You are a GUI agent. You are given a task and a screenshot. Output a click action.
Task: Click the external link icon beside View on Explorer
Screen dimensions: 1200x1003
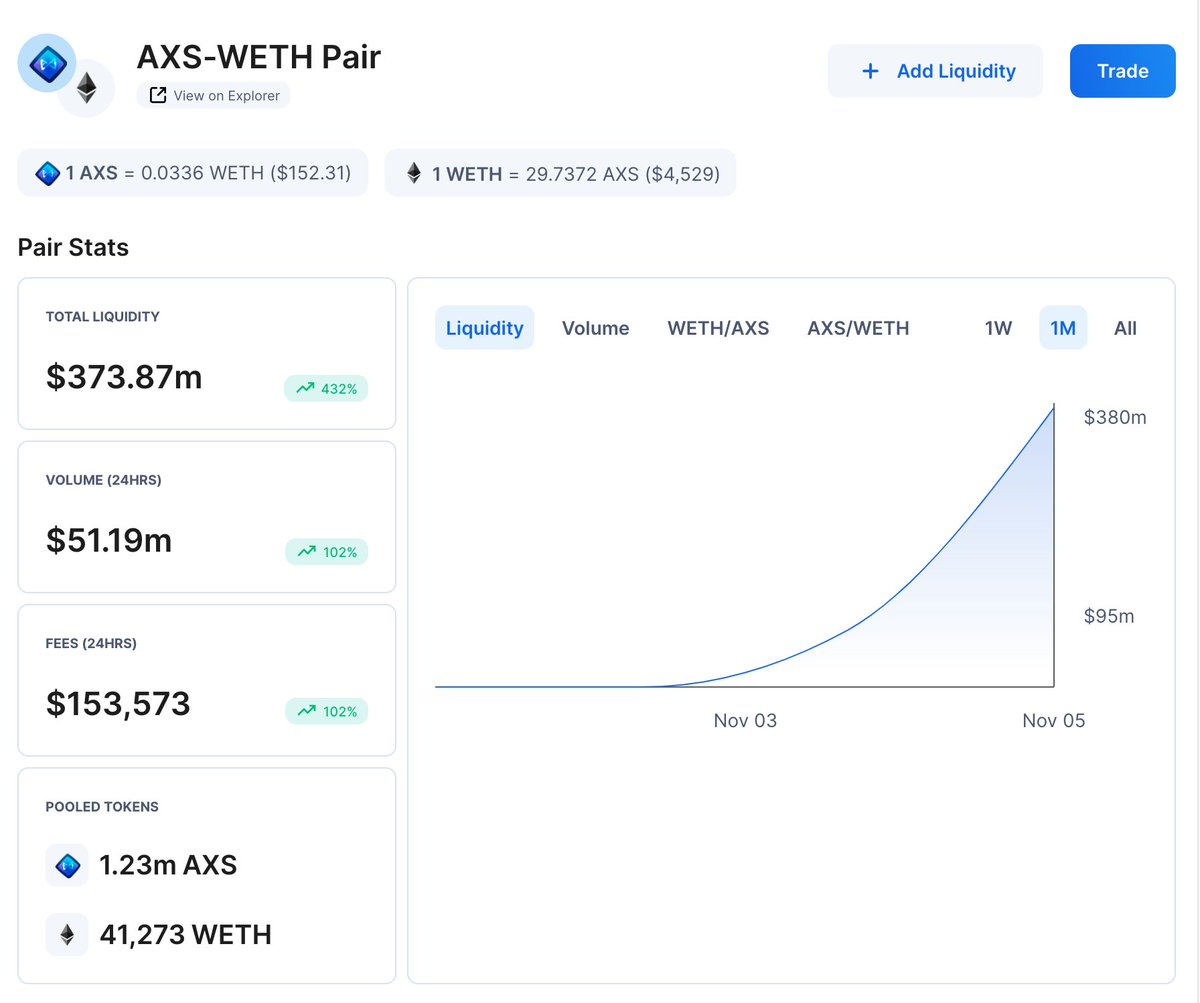(157, 95)
